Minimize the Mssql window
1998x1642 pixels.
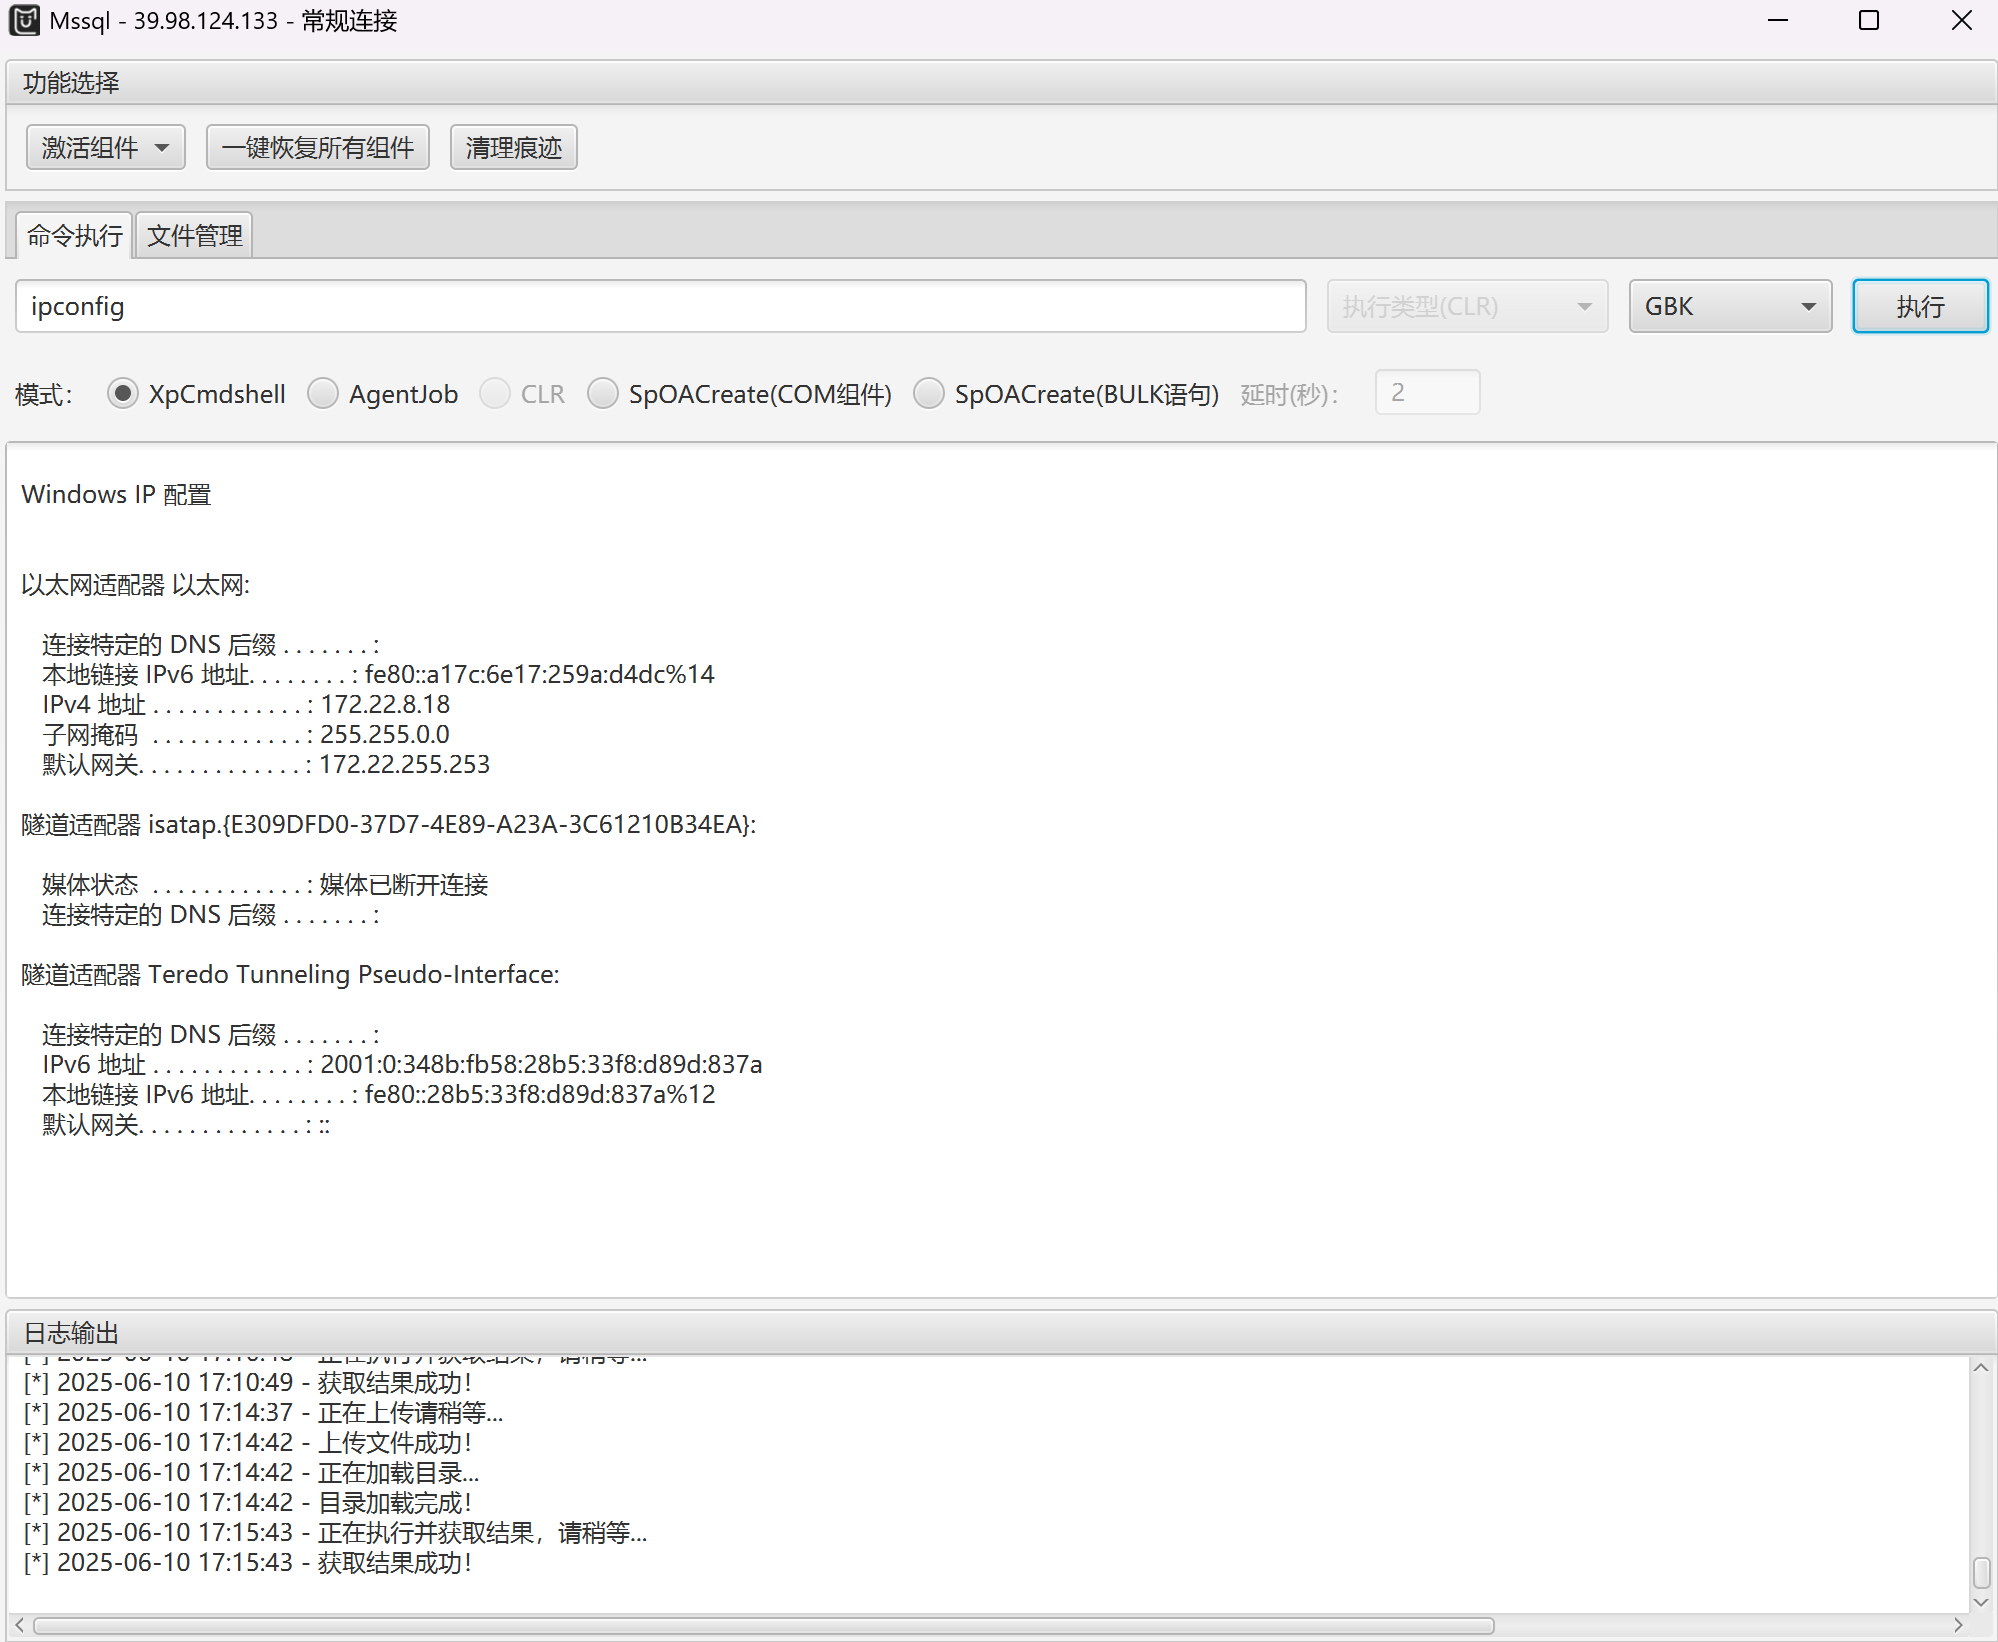point(1777,20)
